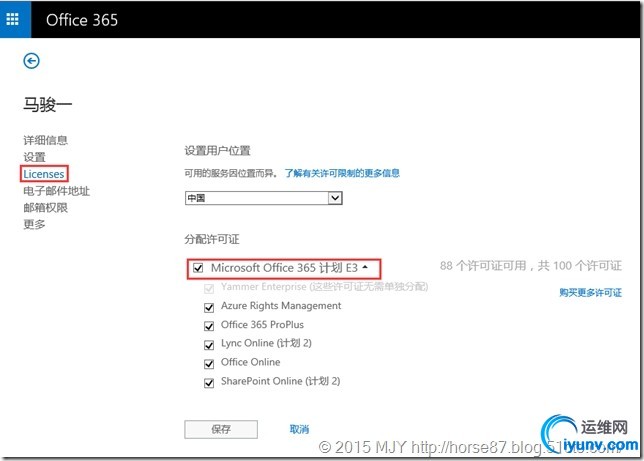Go to 电子邮件地址 section
Viewport: 644px width, 461px height.
click(x=56, y=191)
